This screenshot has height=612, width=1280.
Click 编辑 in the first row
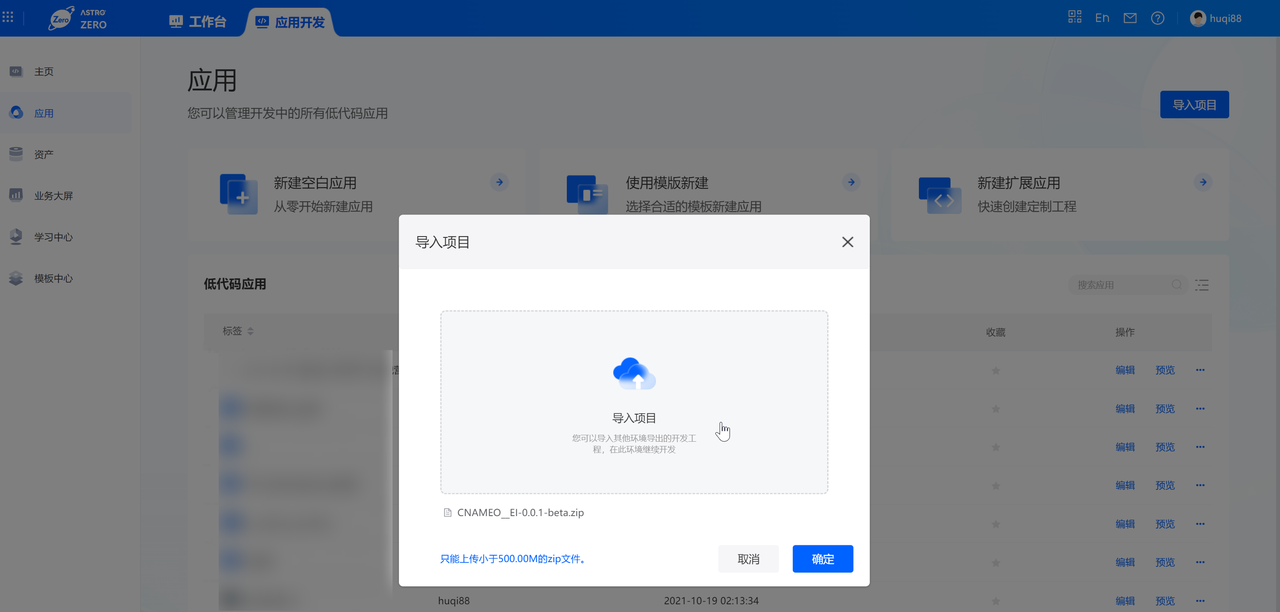tap(1126, 370)
